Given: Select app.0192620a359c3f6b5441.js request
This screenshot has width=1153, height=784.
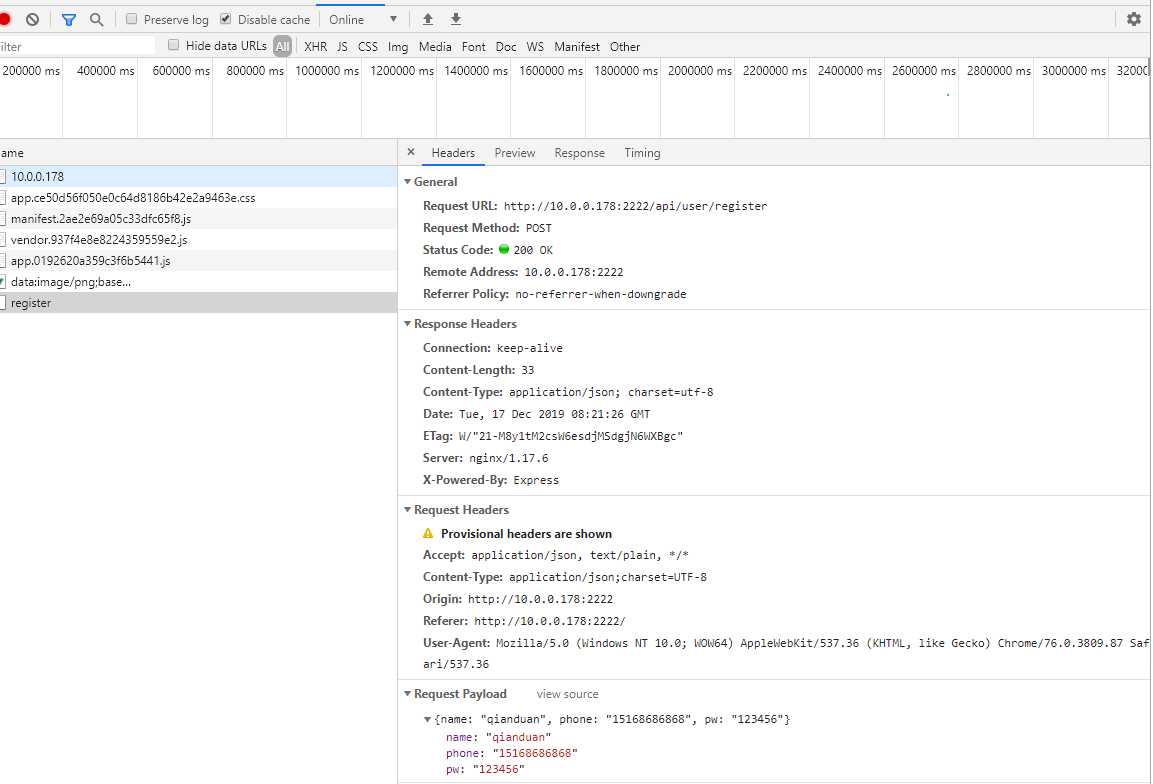Looking at the screenshot, I should point(199,260).
